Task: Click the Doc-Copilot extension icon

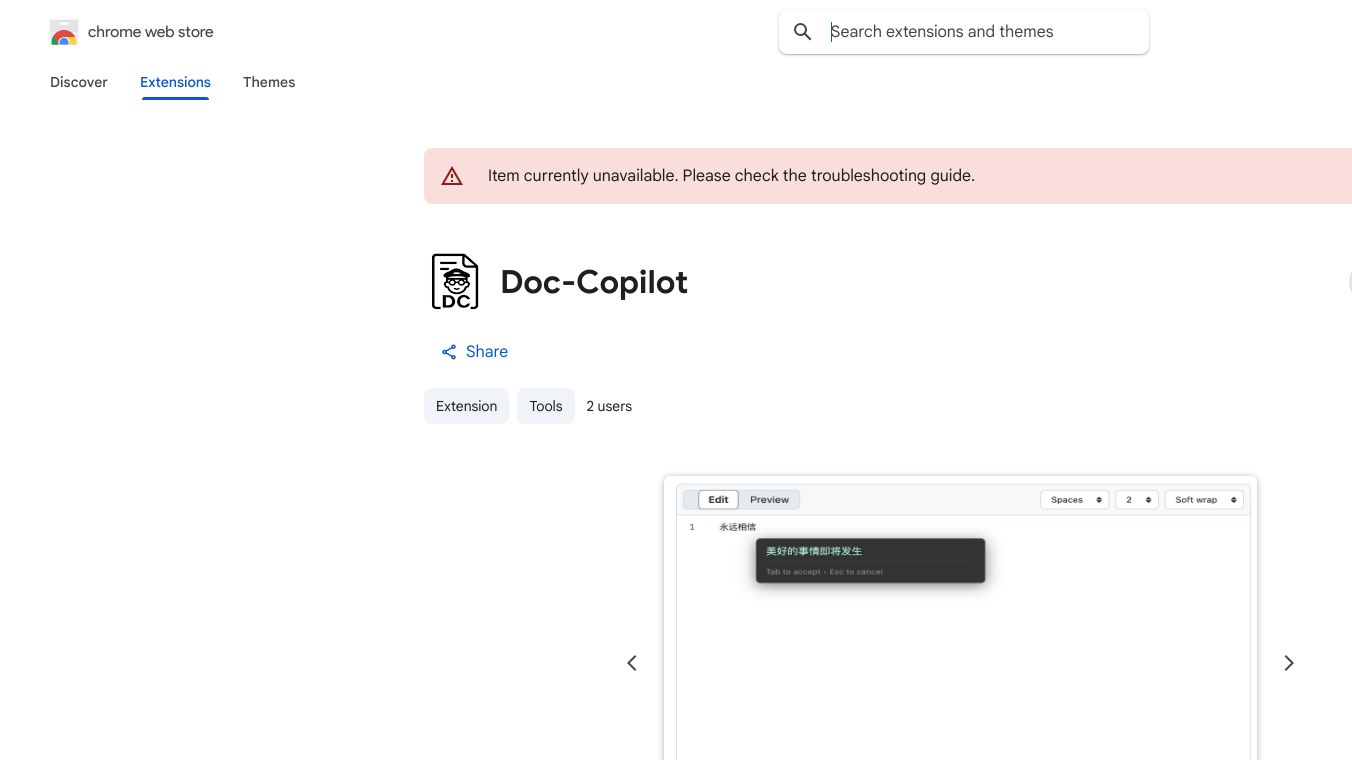Action: click(455, 282)
